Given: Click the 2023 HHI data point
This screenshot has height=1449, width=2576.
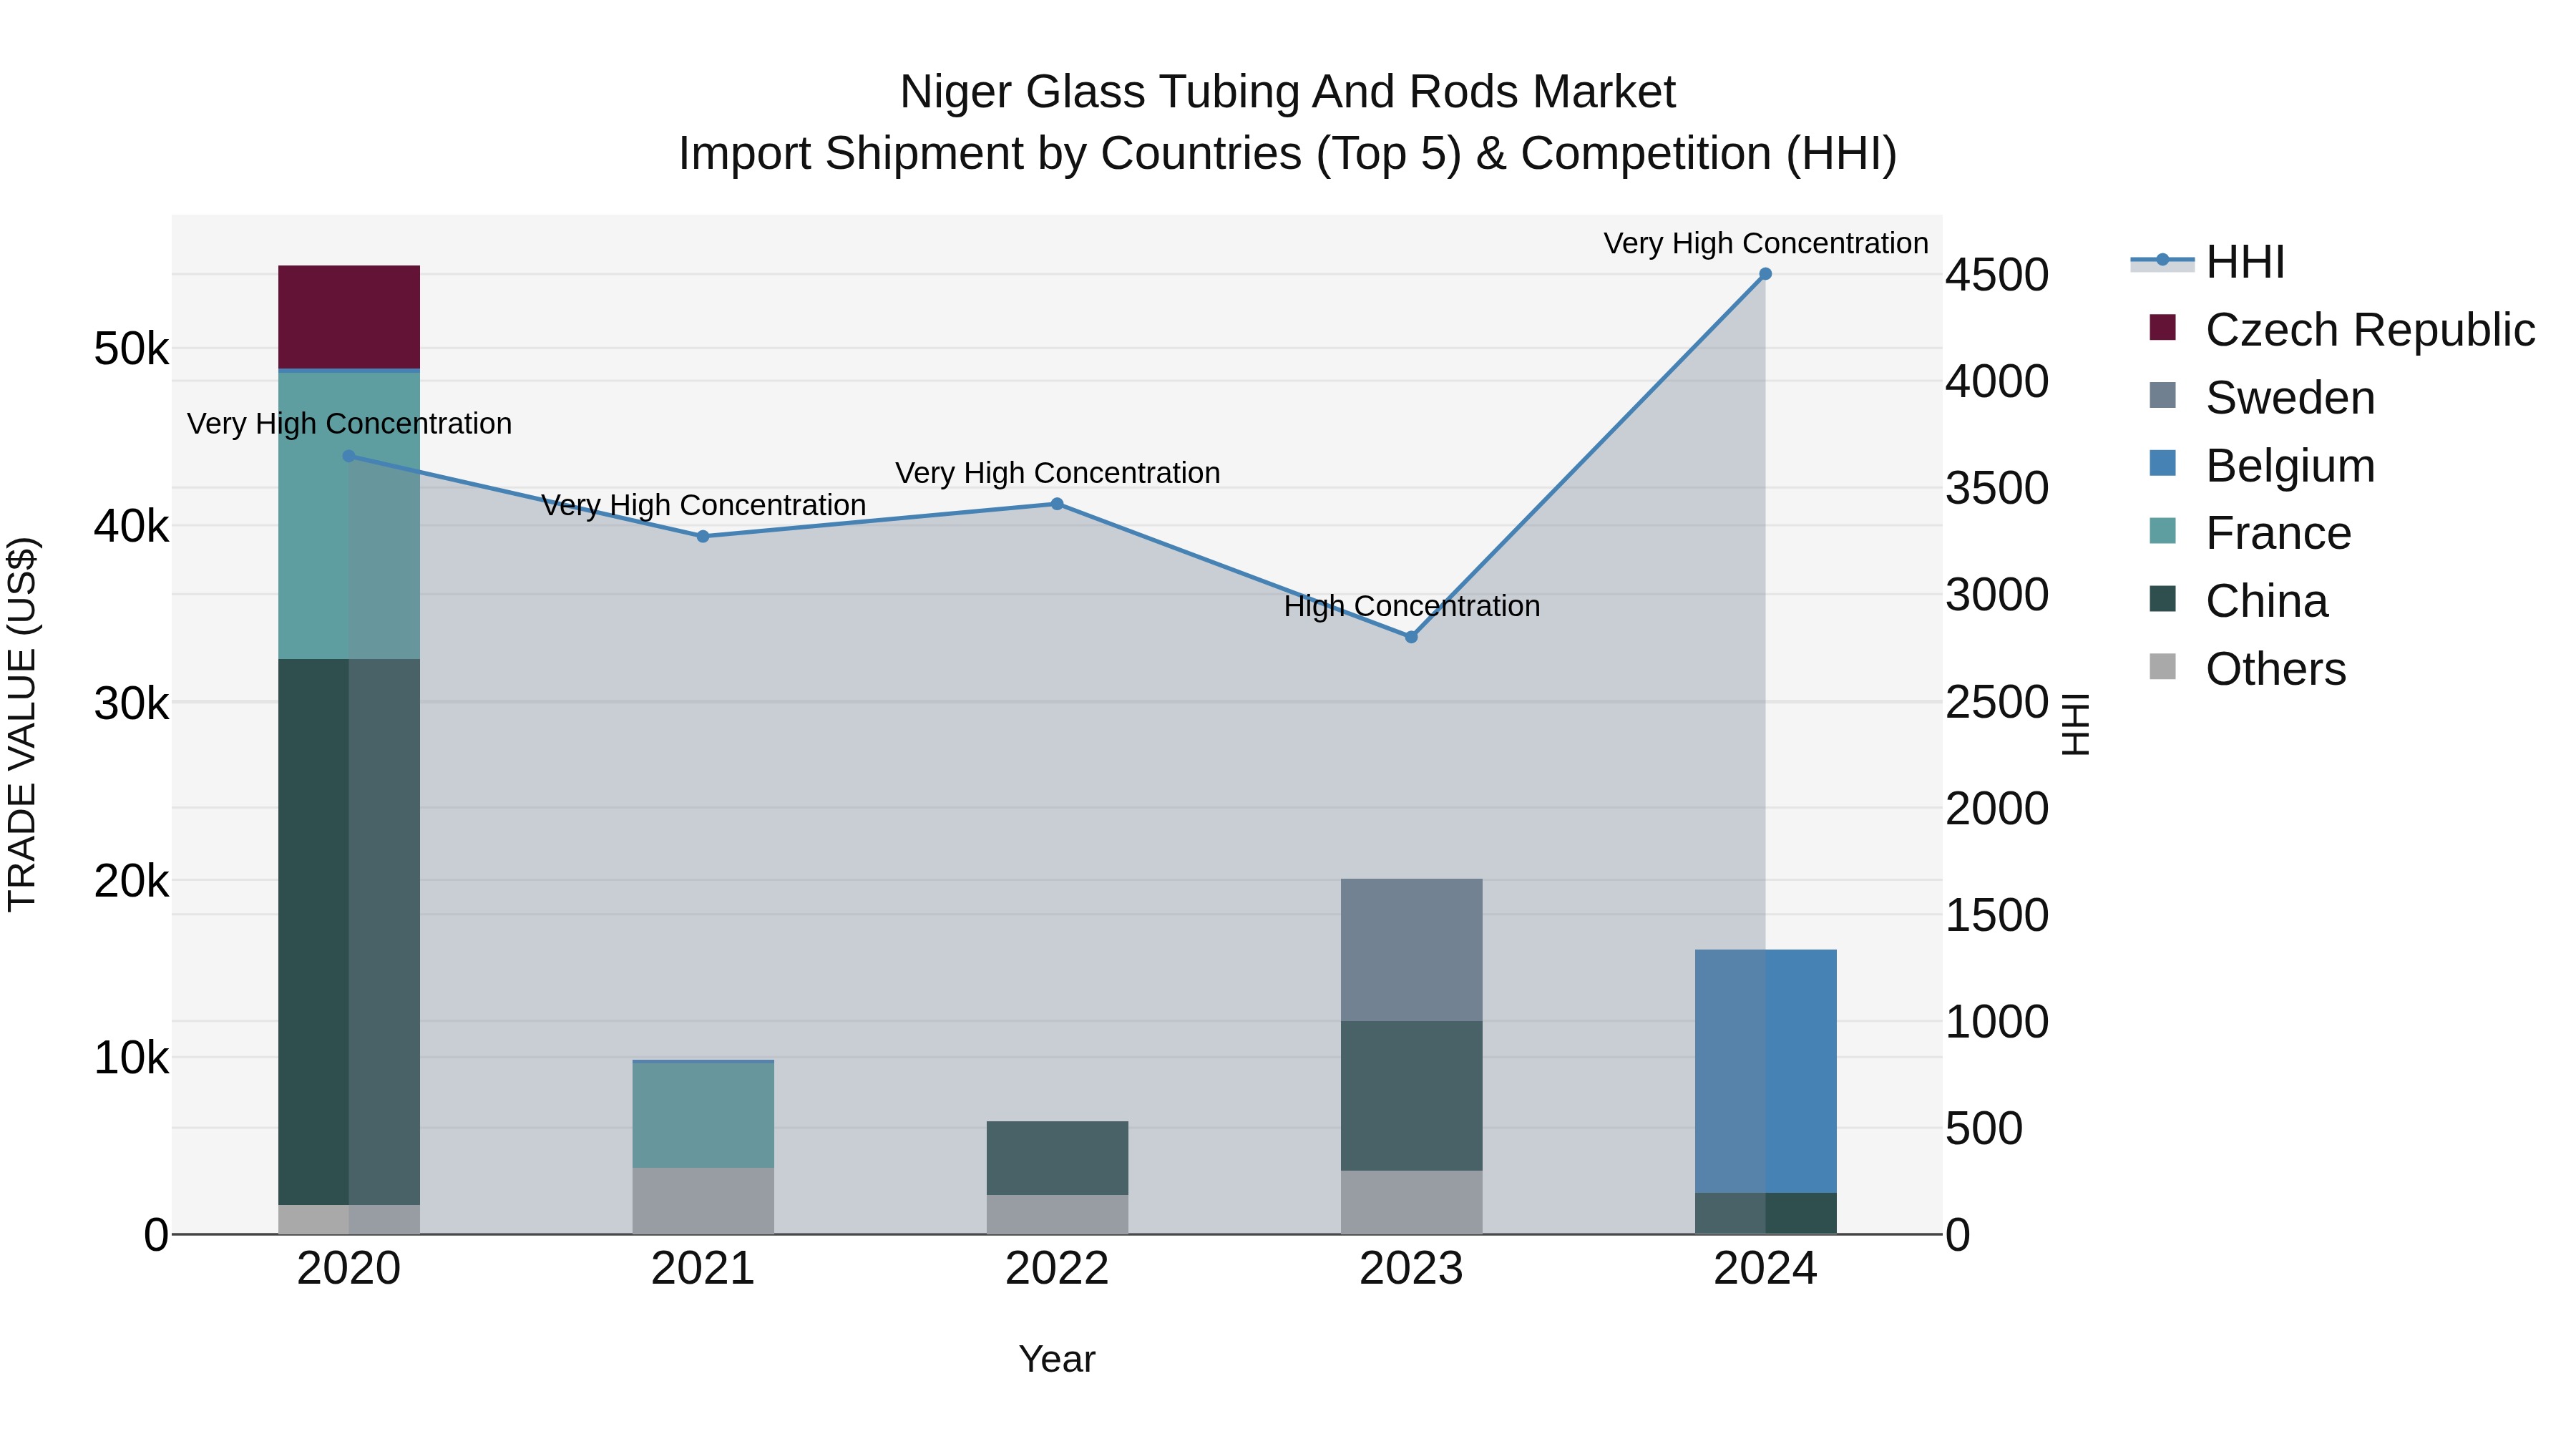Looking at the screenshot, I should (x=1411, y=637).
